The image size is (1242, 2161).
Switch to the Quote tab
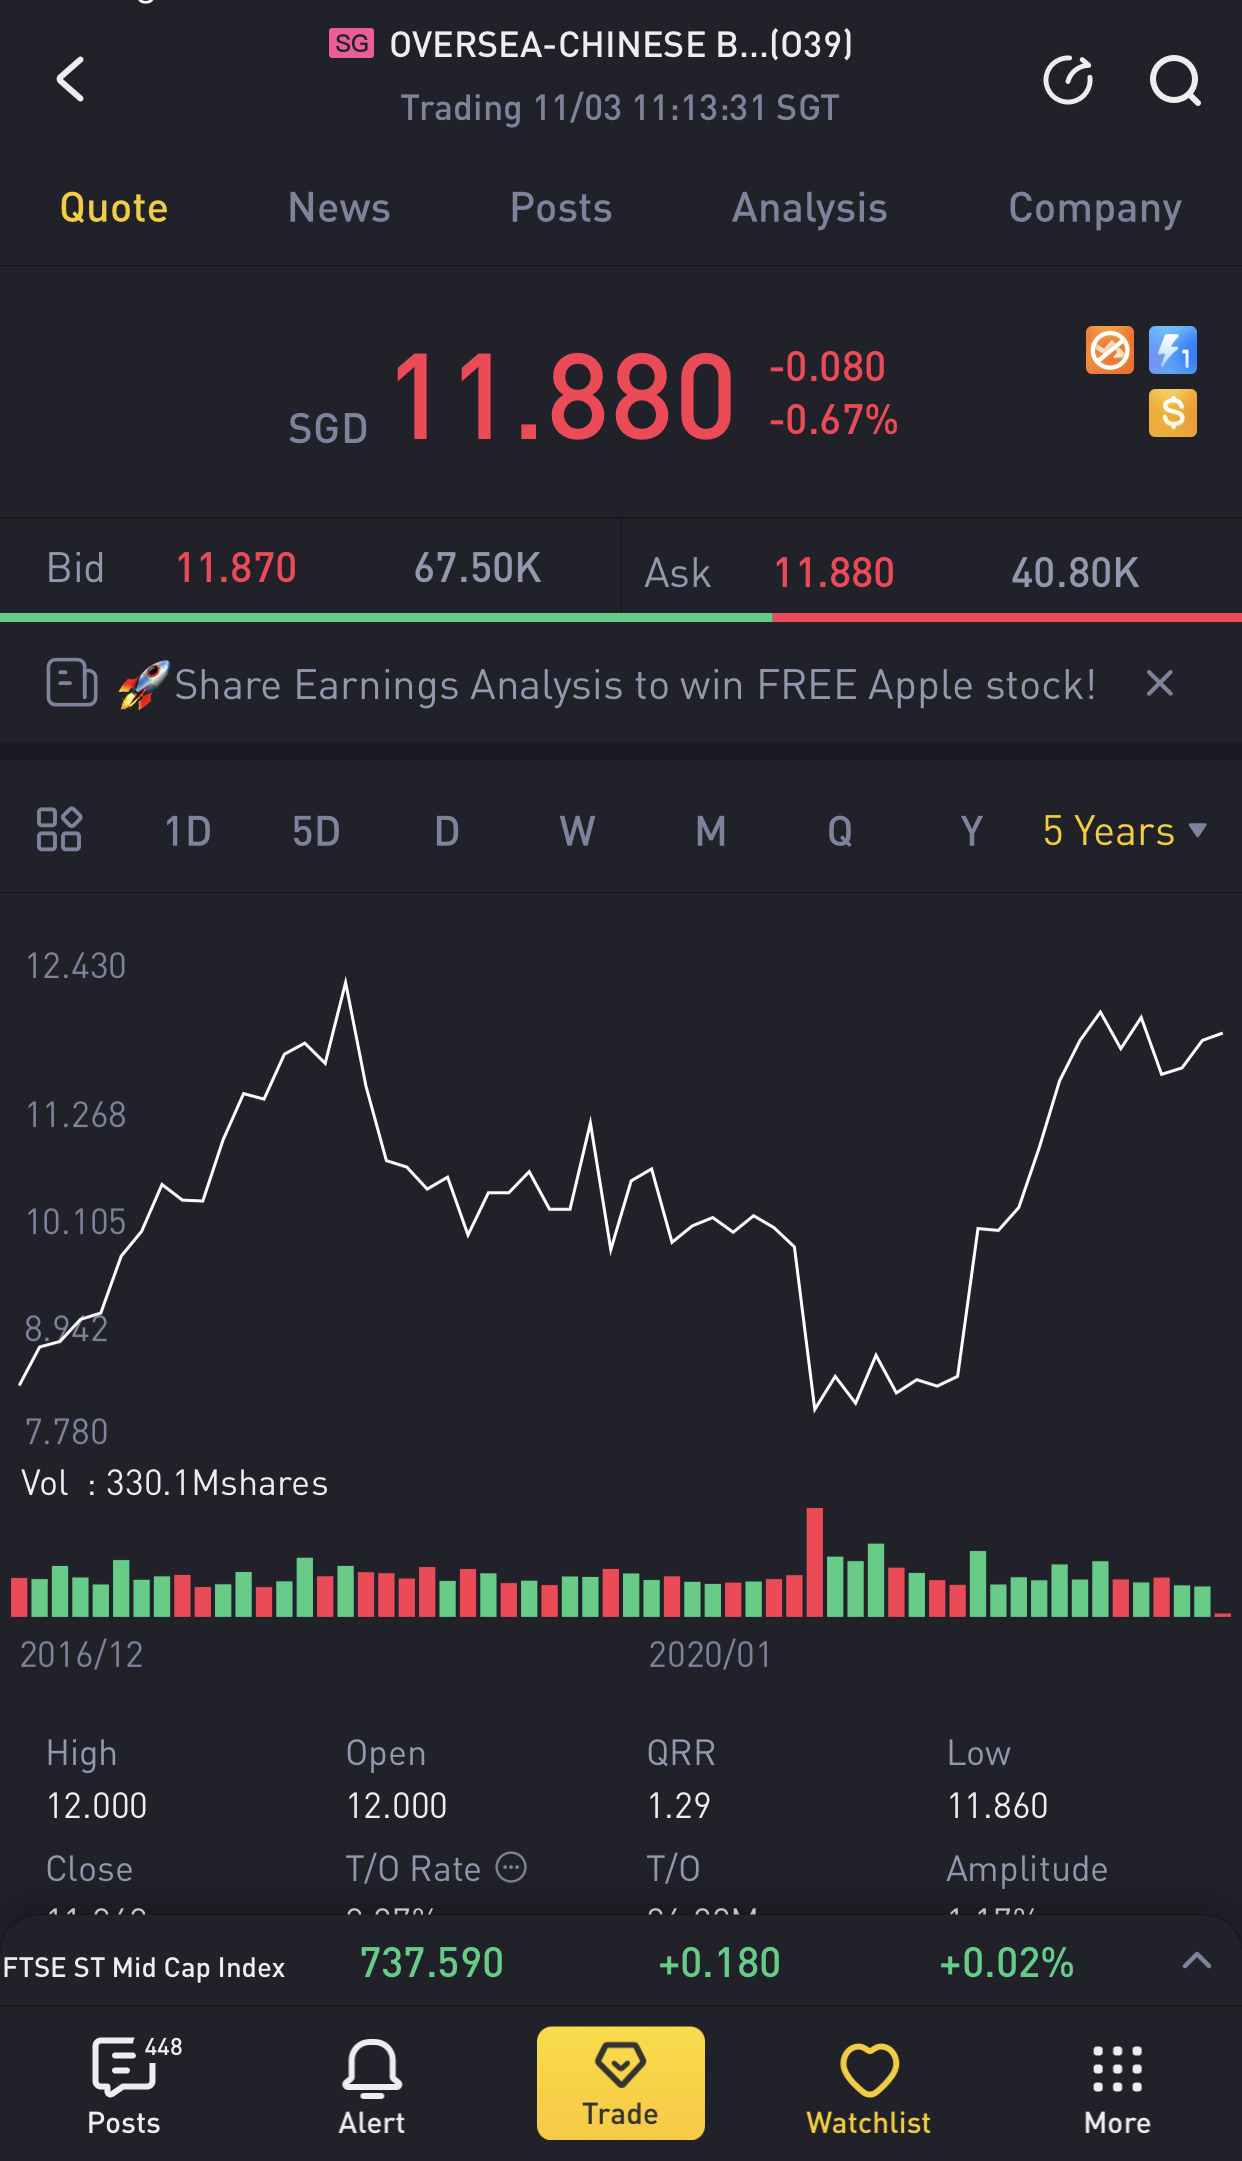click(x=114, y=208)
